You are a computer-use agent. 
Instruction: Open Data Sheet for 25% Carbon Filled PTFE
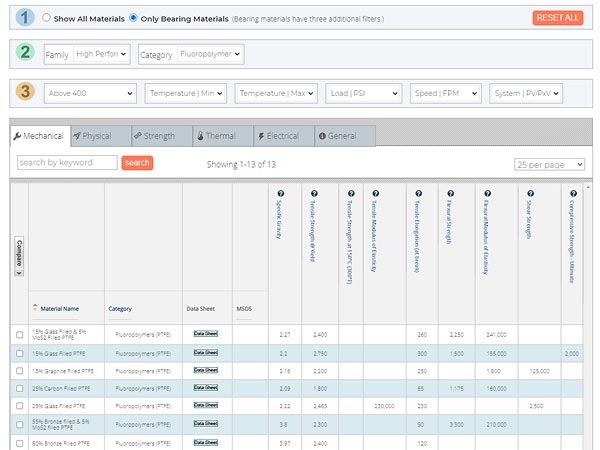[x=205, y=388]
